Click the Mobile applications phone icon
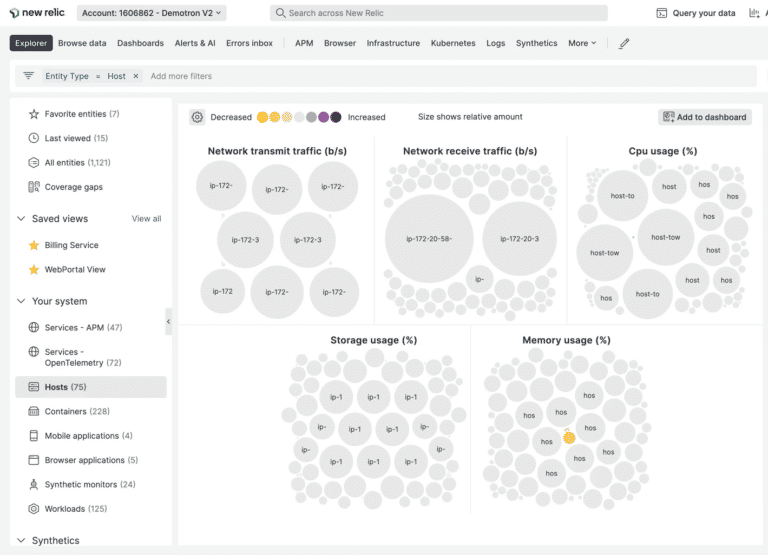The width and height of the screenshot is (768, 555). [33, 436]
